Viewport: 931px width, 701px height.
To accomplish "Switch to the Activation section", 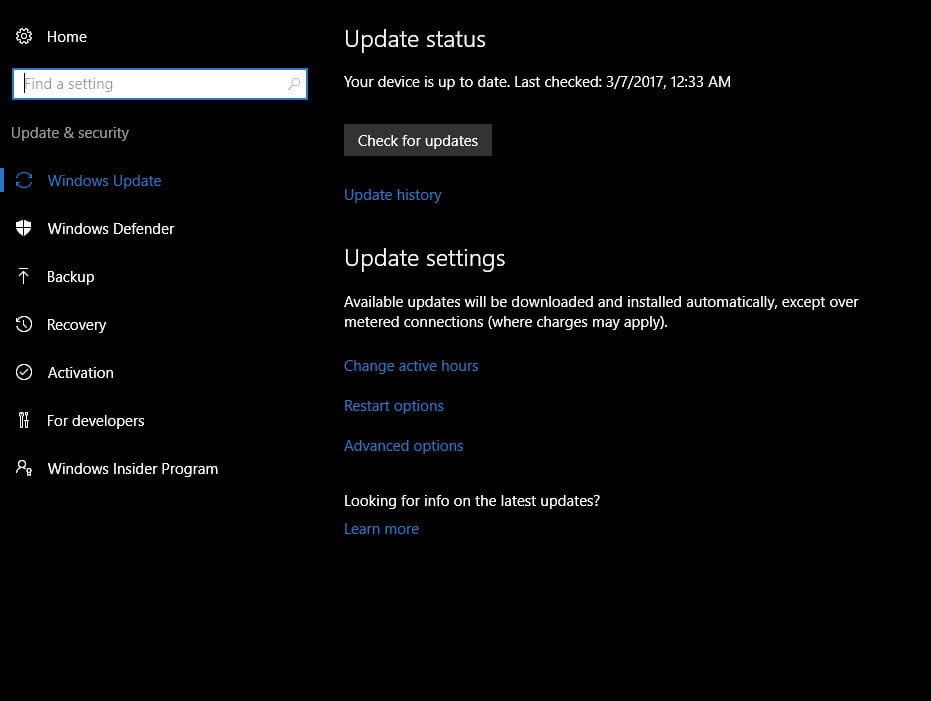I will (x=80, y=373).
